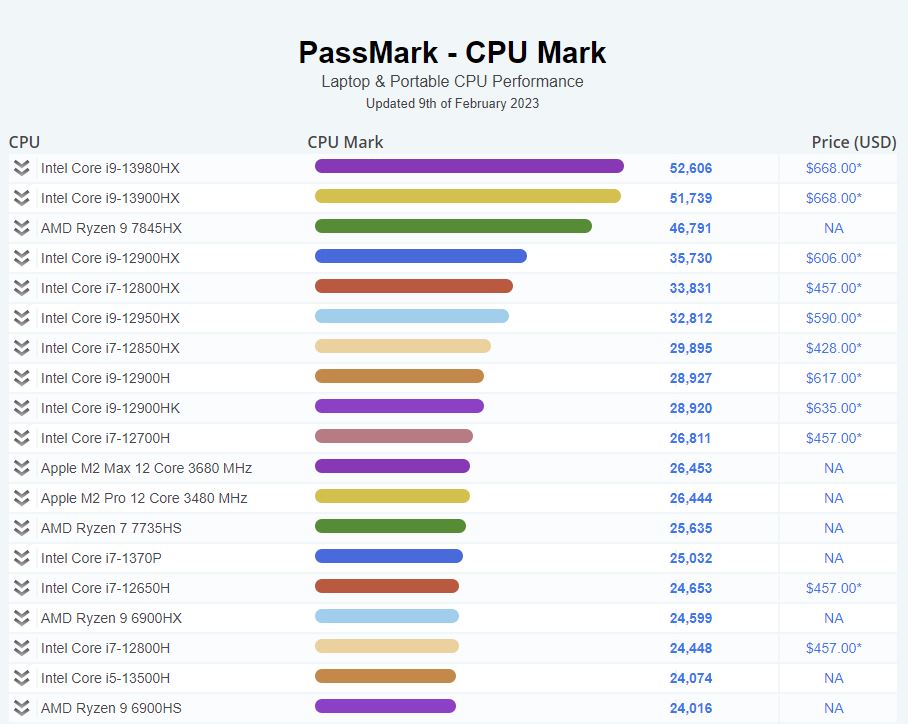This screenshot has width=908, height=724.
Task: Open Apple M2 Pro 12 Core link
Action: click(144, 498)
